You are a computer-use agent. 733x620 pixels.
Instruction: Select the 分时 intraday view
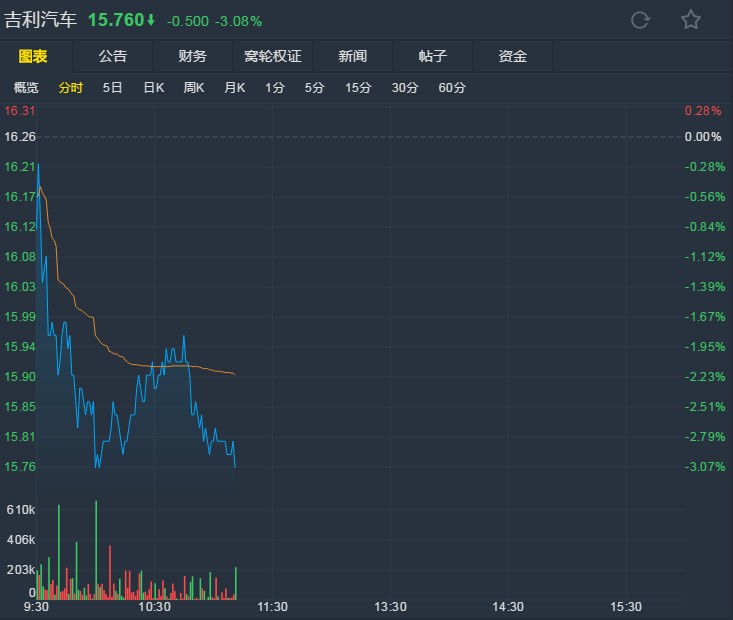point(71,88)
